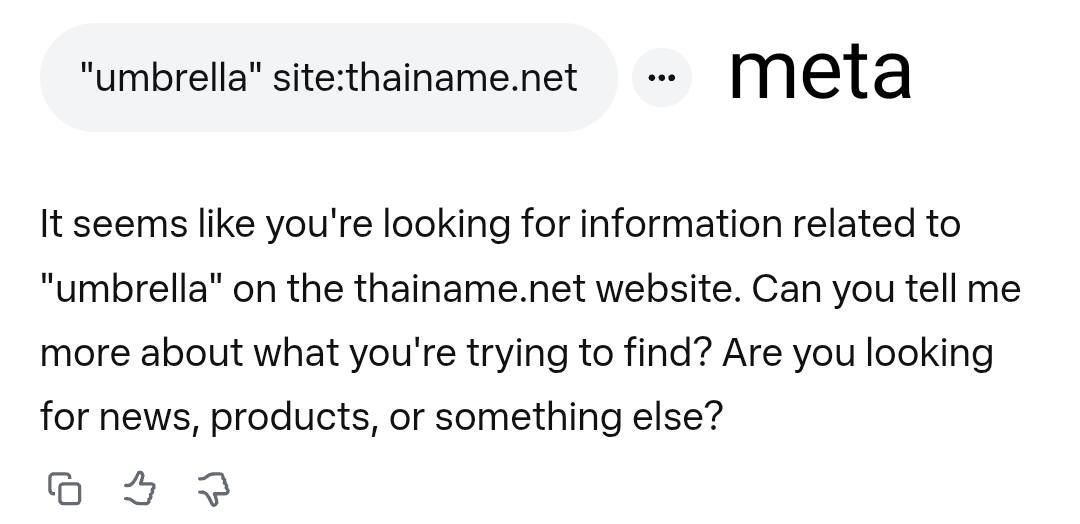
Task: Click the quoted "umbrella" in the query bubble
Action: click(x=164, y=78)
